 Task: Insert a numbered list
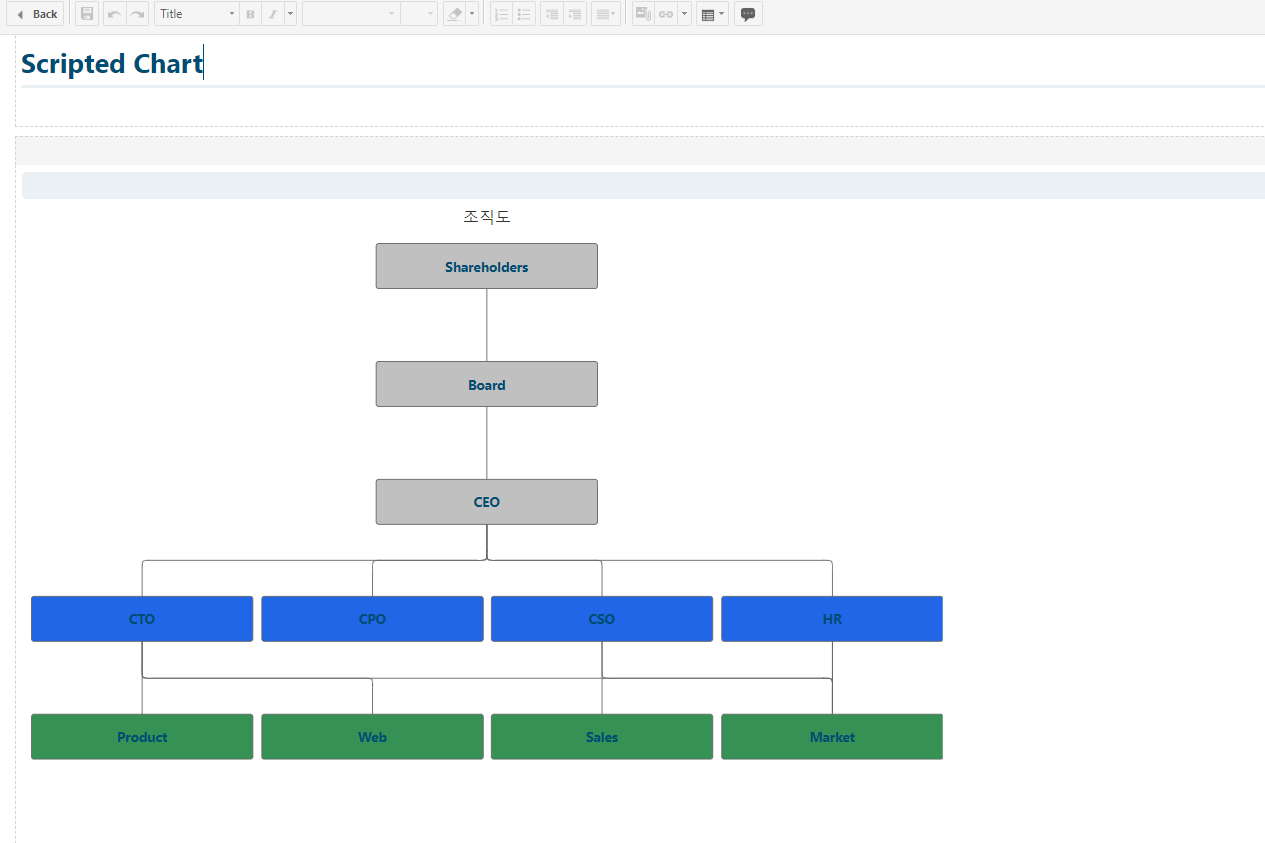(x=502, y=14)
